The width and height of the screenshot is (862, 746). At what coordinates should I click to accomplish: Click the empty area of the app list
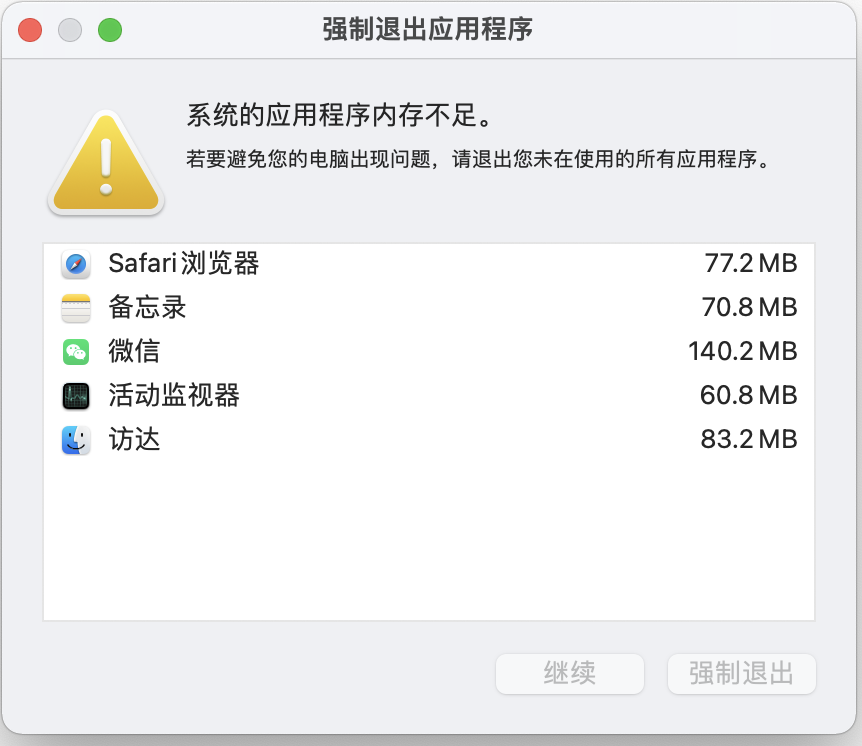click(x=429, y=540)
